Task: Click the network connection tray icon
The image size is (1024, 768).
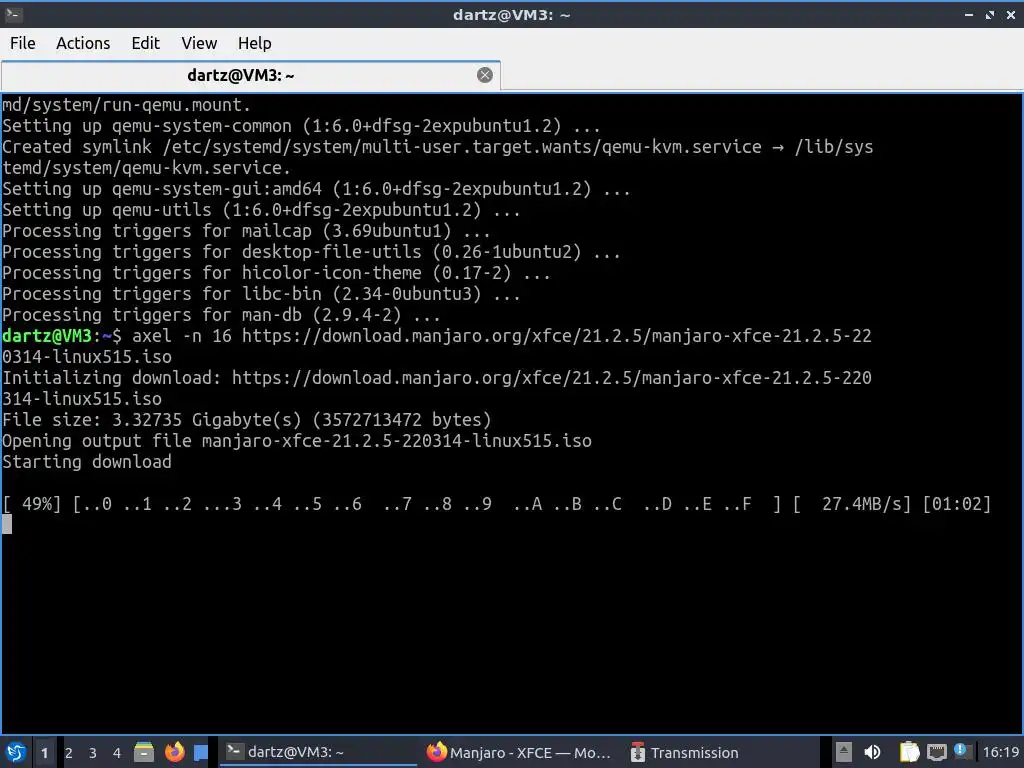Action: pos(936,753)
